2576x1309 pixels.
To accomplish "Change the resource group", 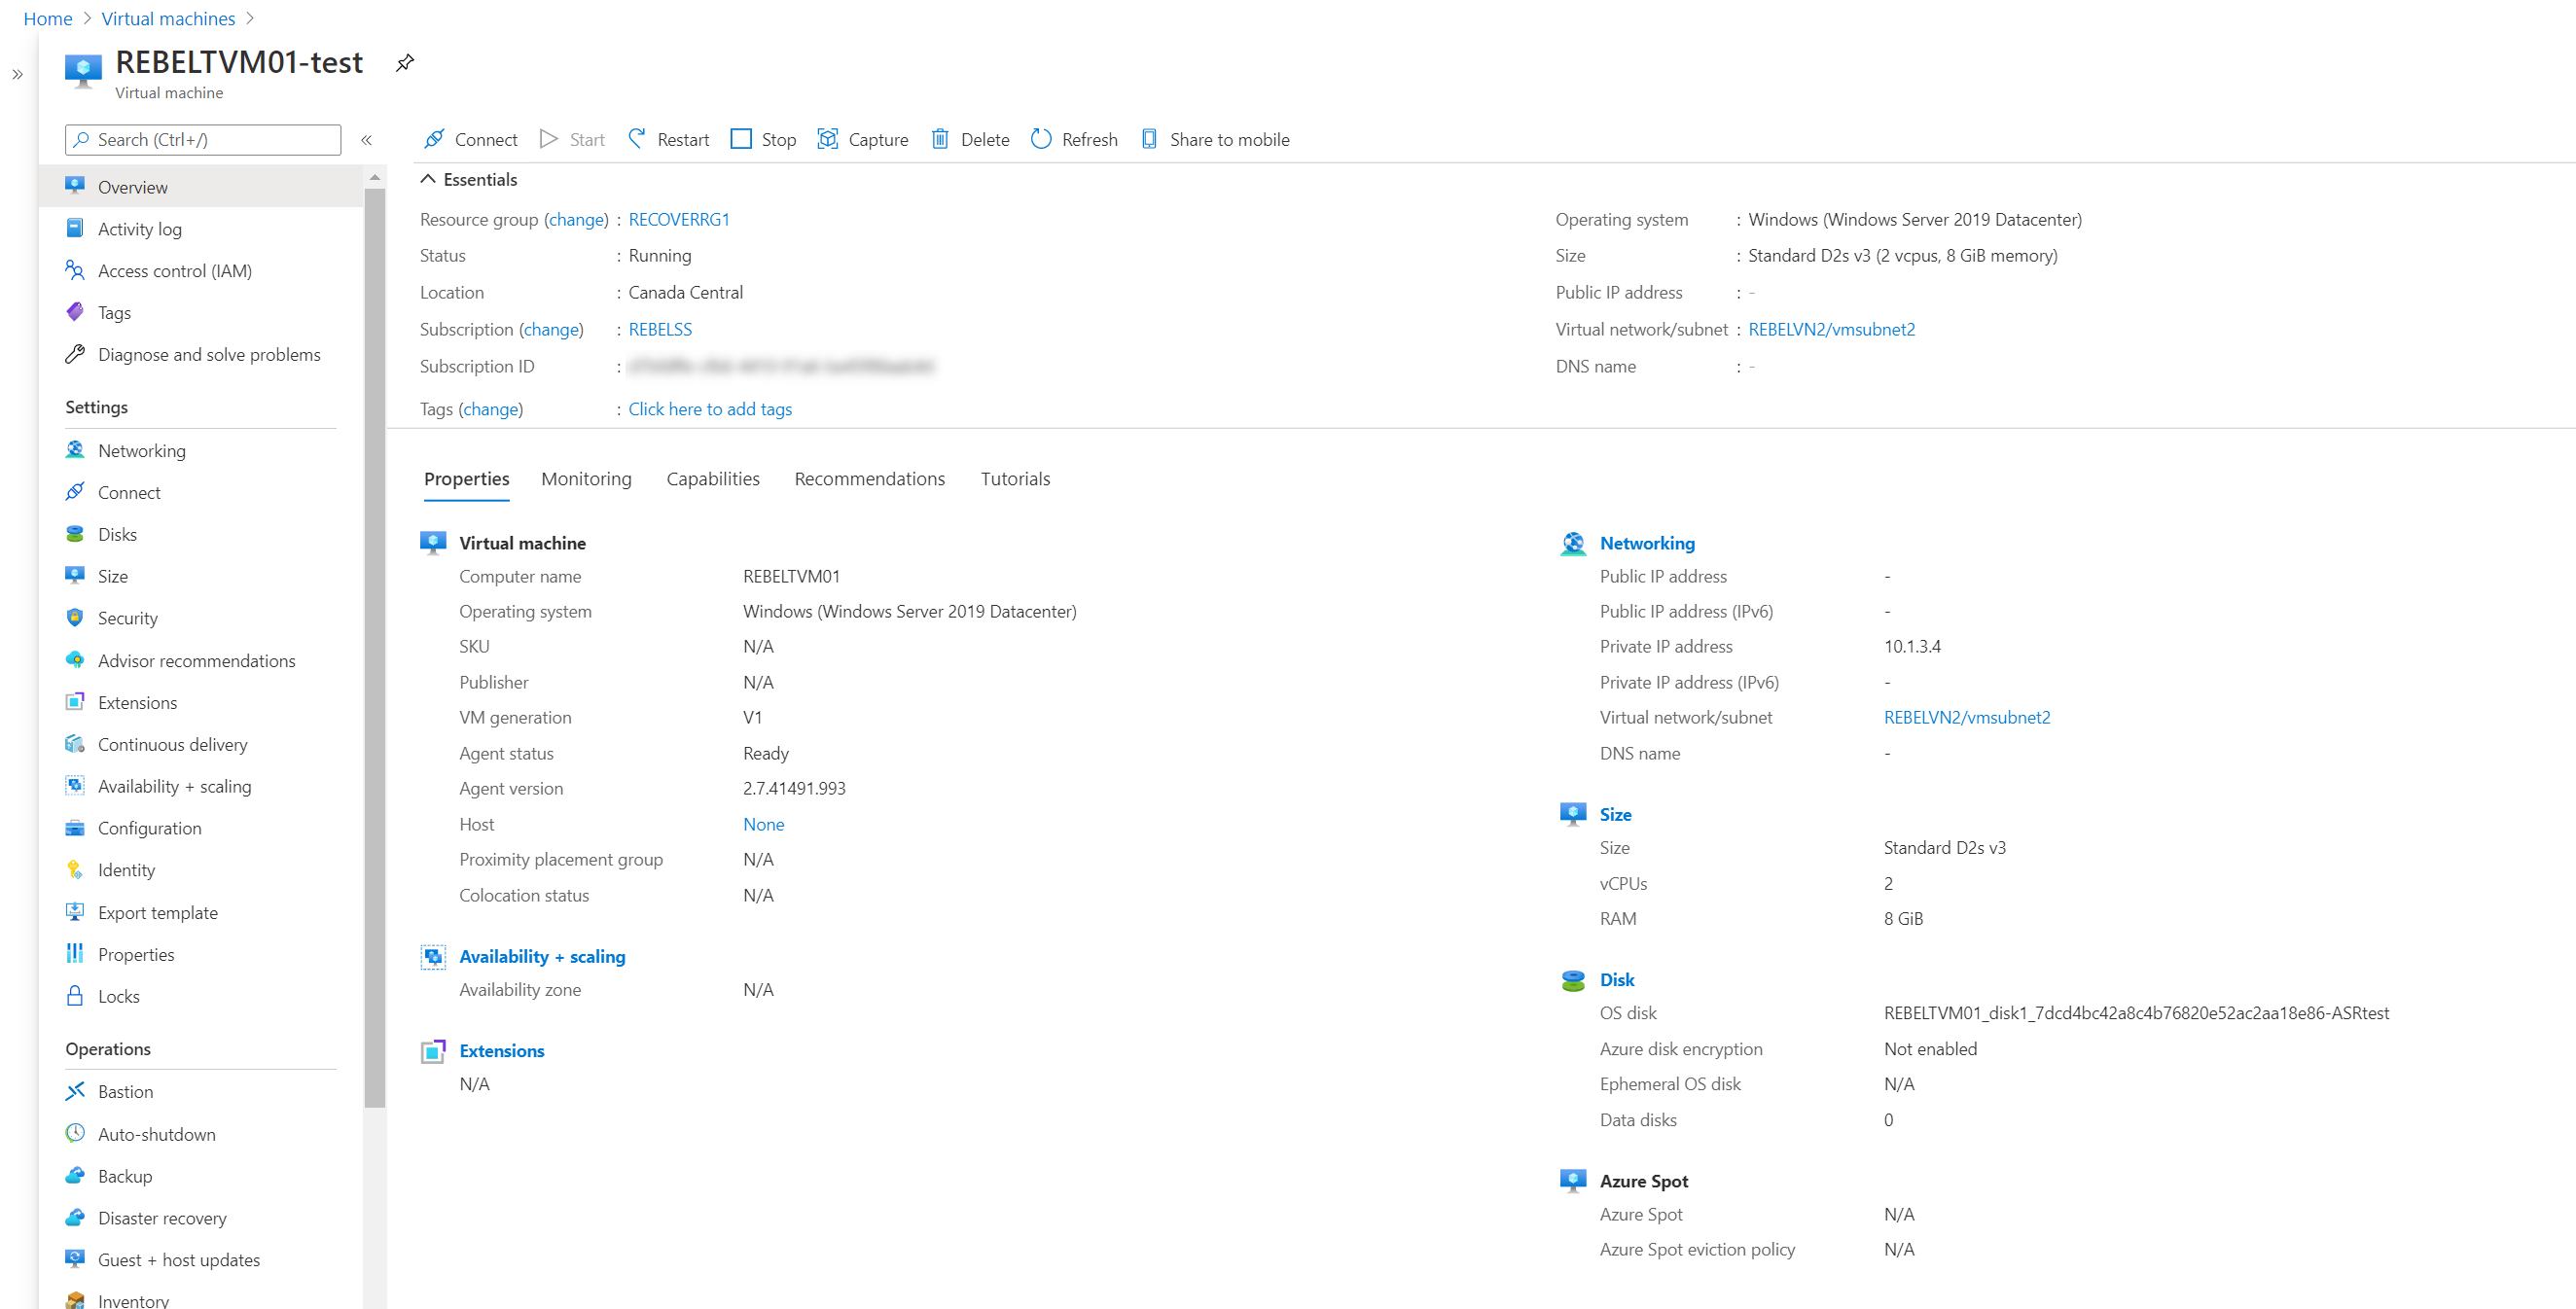I will [x=576, y=219].
